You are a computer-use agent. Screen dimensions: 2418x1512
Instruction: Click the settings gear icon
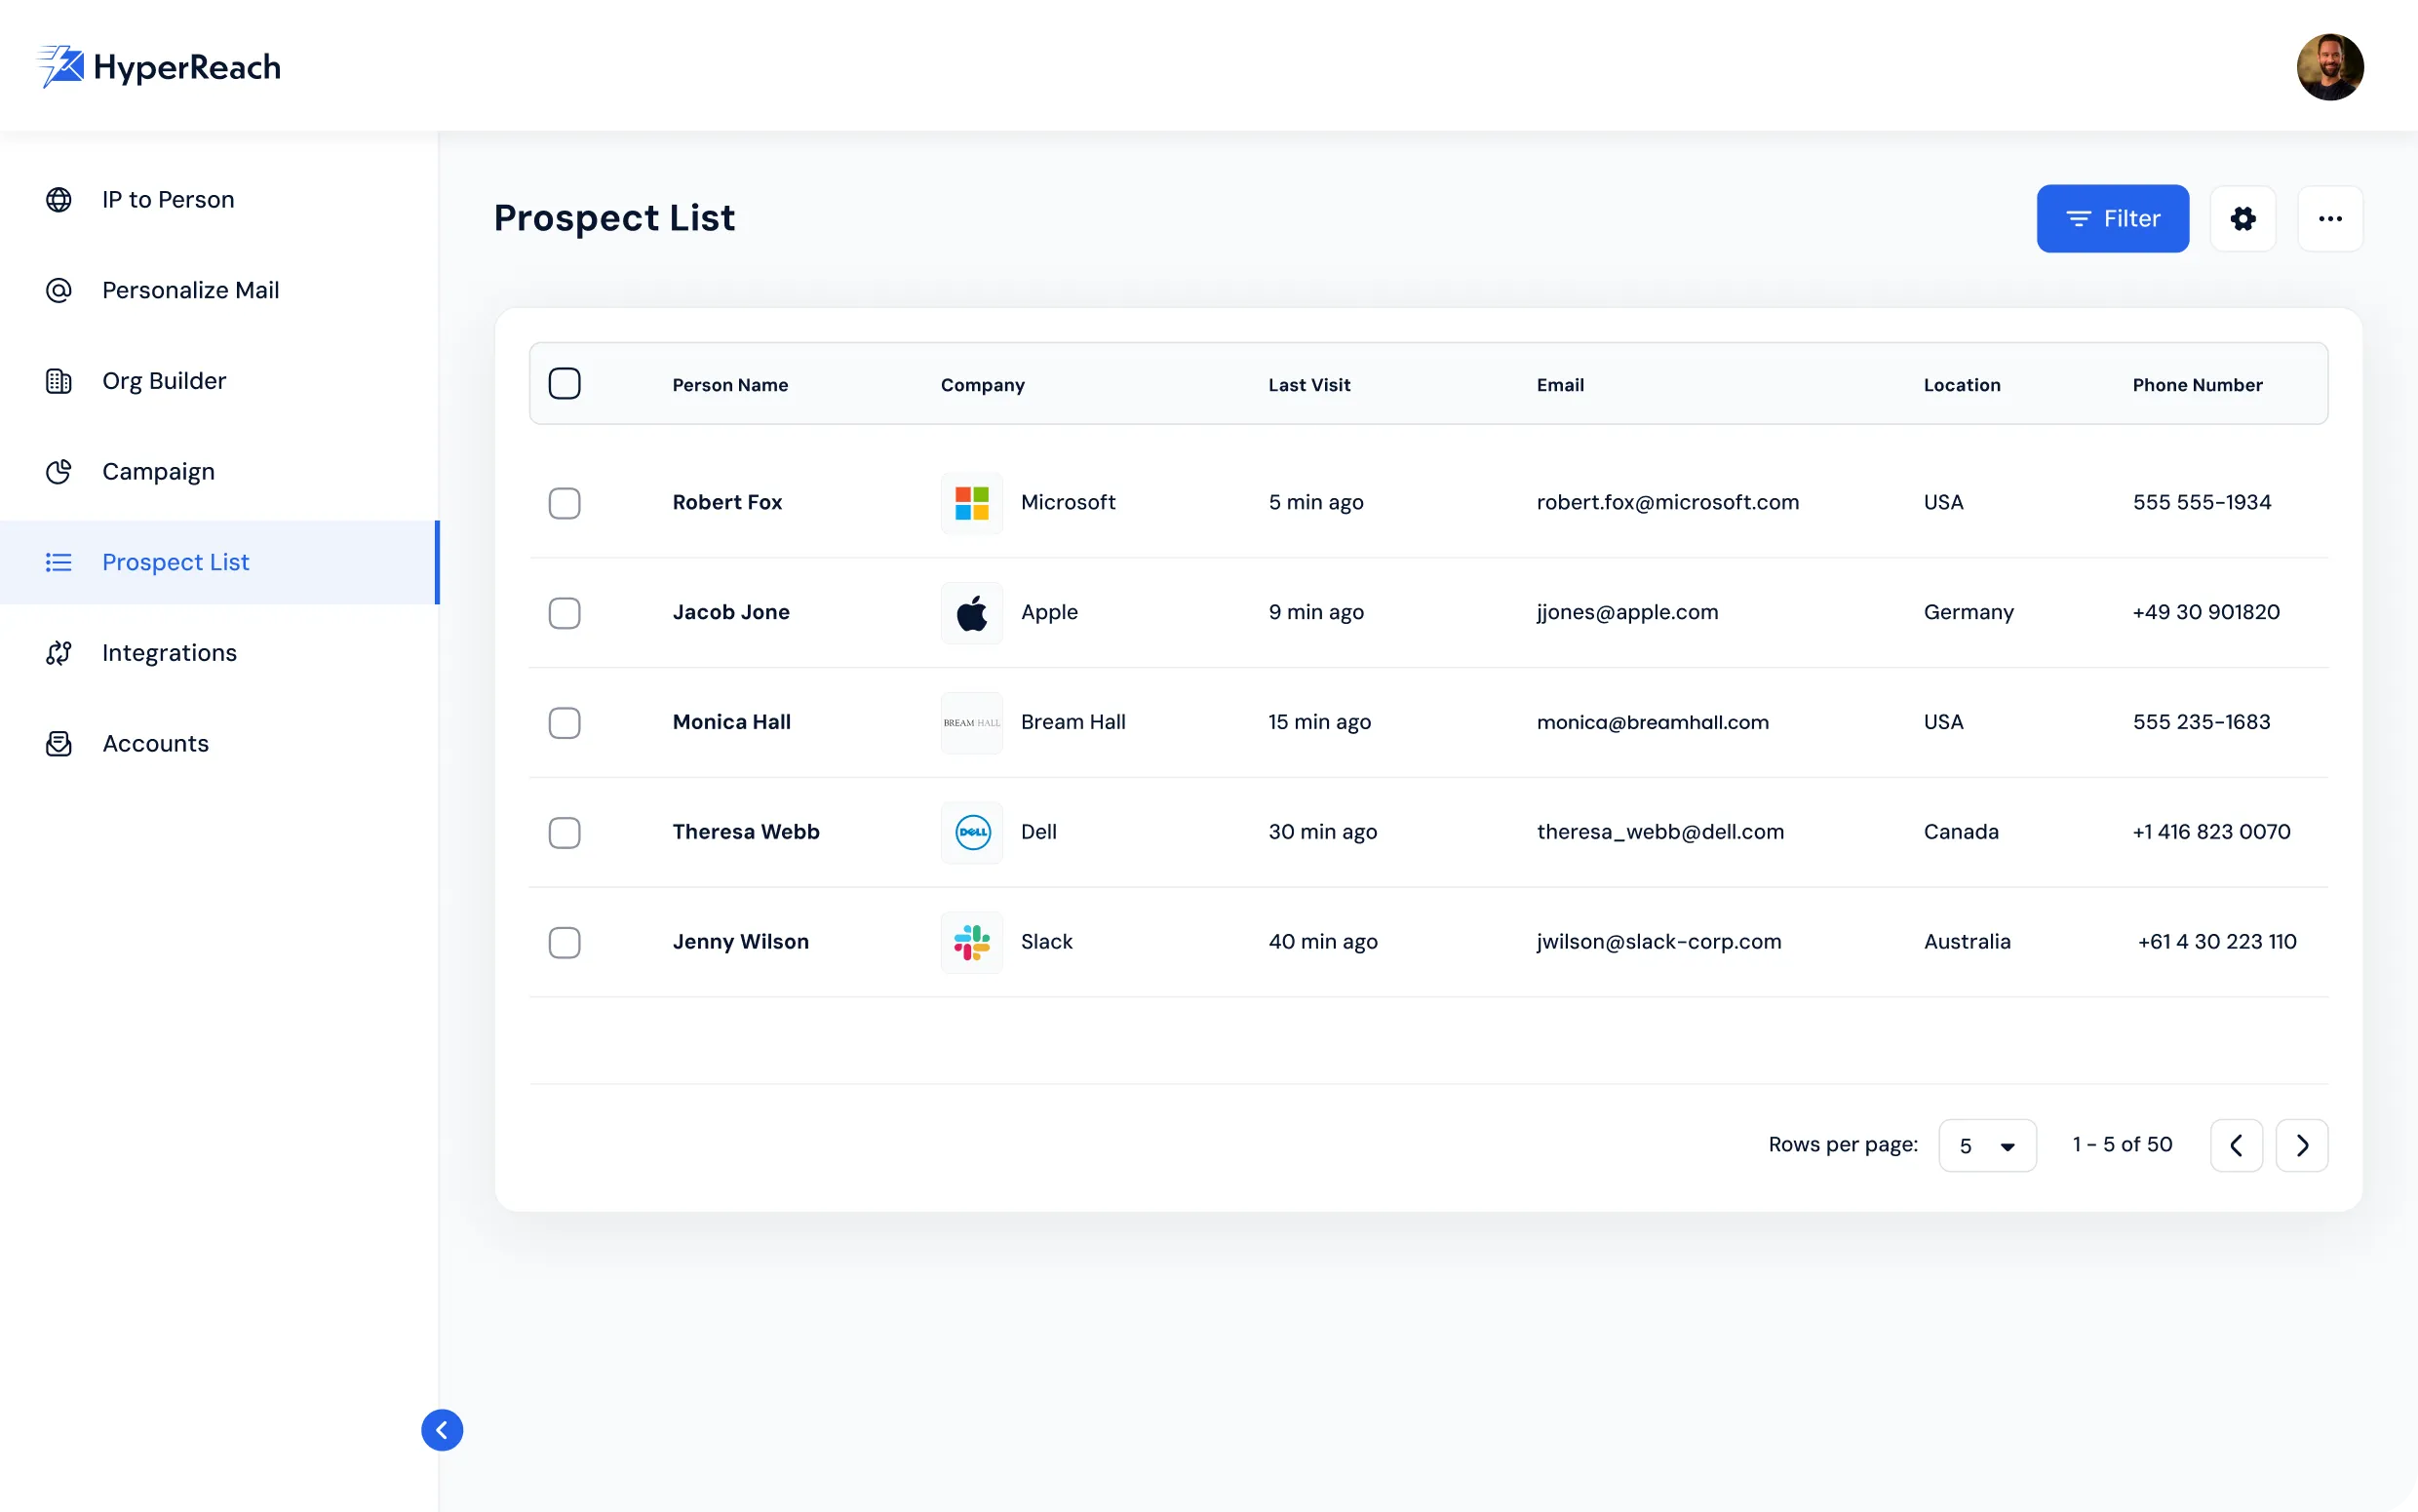(2242, 218)
